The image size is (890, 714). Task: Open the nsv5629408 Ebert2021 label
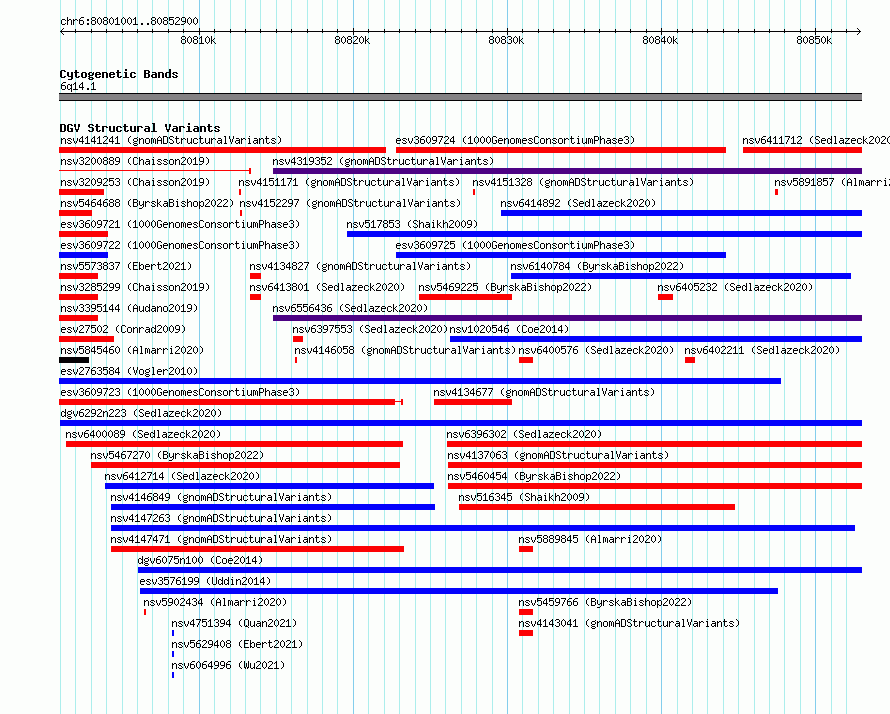[x=237, y=644]
